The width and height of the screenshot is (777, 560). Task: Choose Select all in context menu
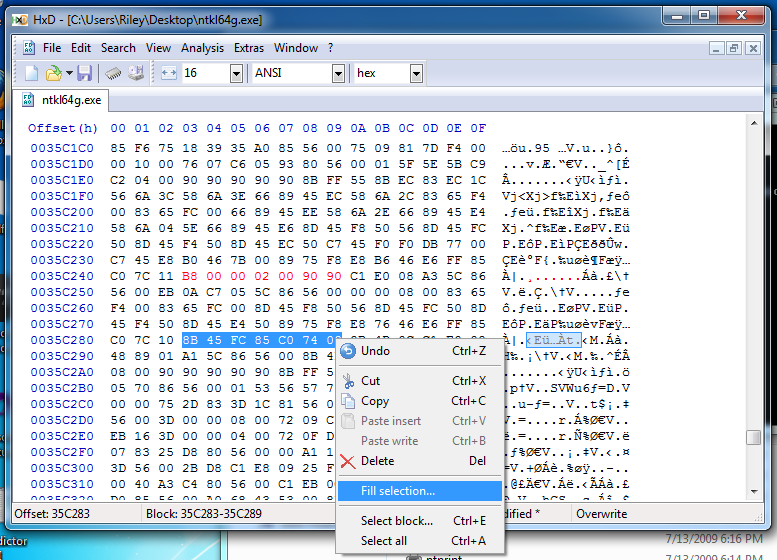point(420,541)
